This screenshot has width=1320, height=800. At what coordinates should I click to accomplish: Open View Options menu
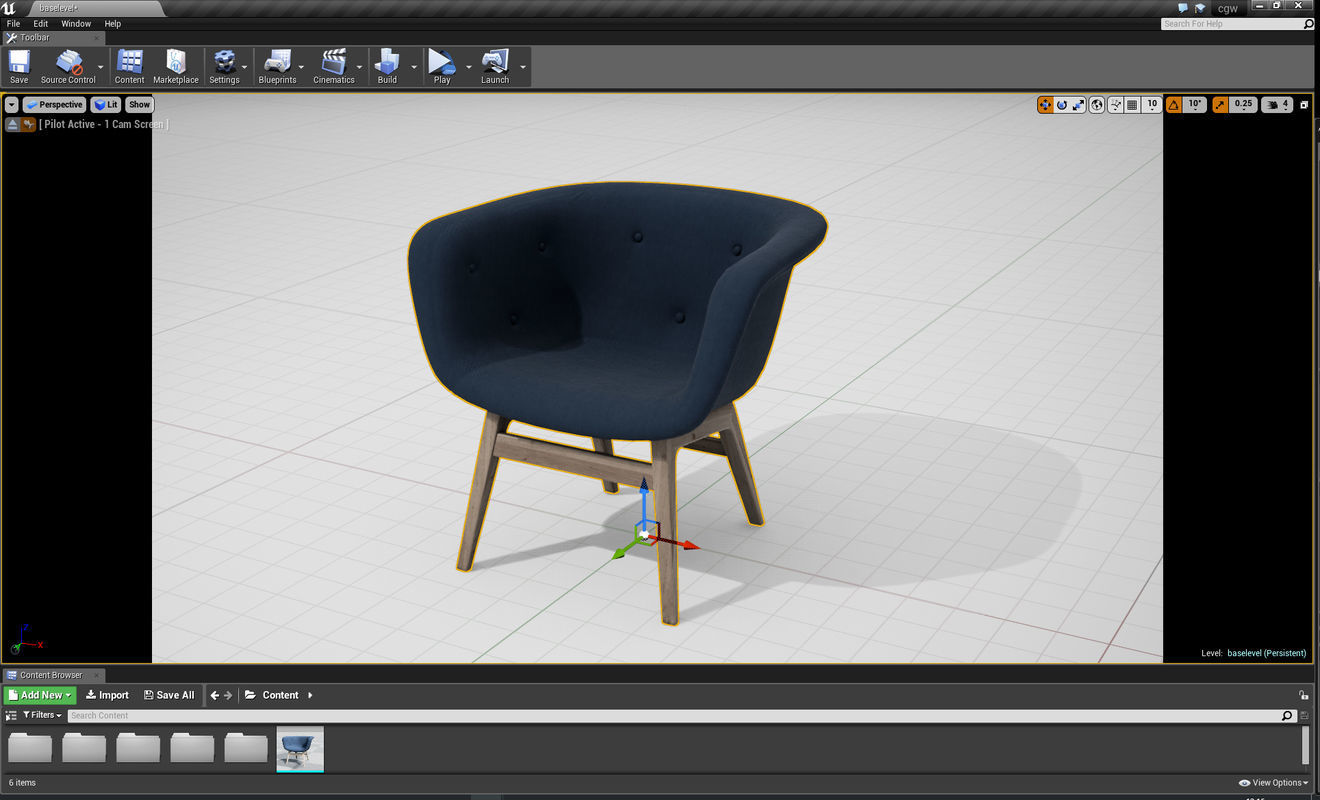tap(1274, 783)
